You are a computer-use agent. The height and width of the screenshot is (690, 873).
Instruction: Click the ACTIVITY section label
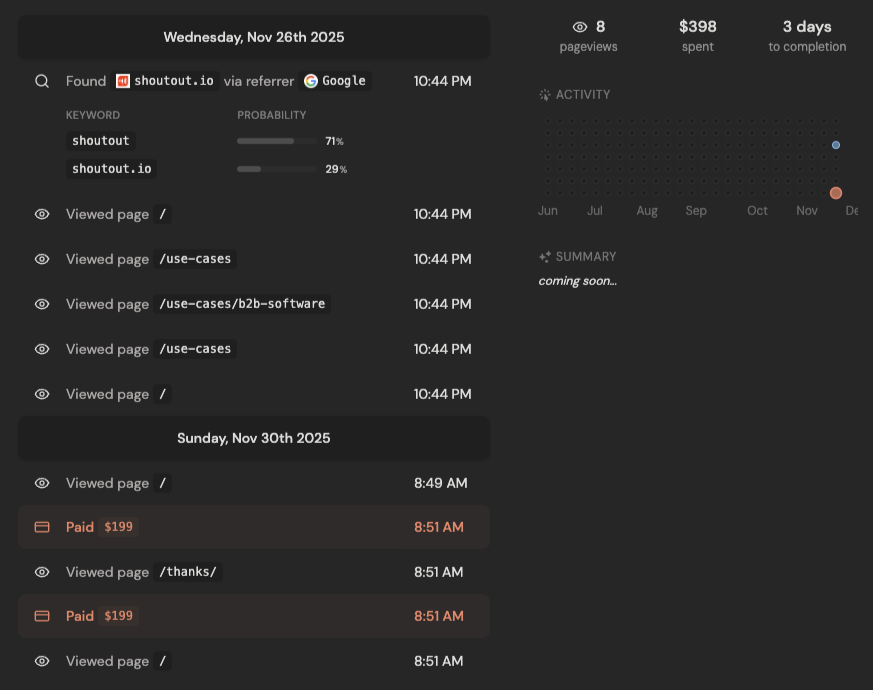point(583,95)
